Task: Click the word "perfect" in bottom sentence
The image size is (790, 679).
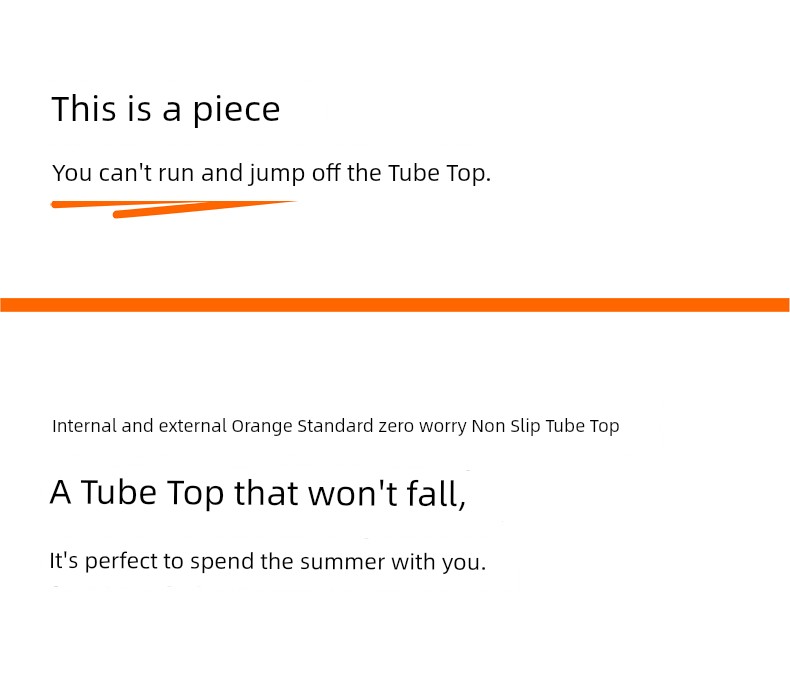Action: click(121, 561)
